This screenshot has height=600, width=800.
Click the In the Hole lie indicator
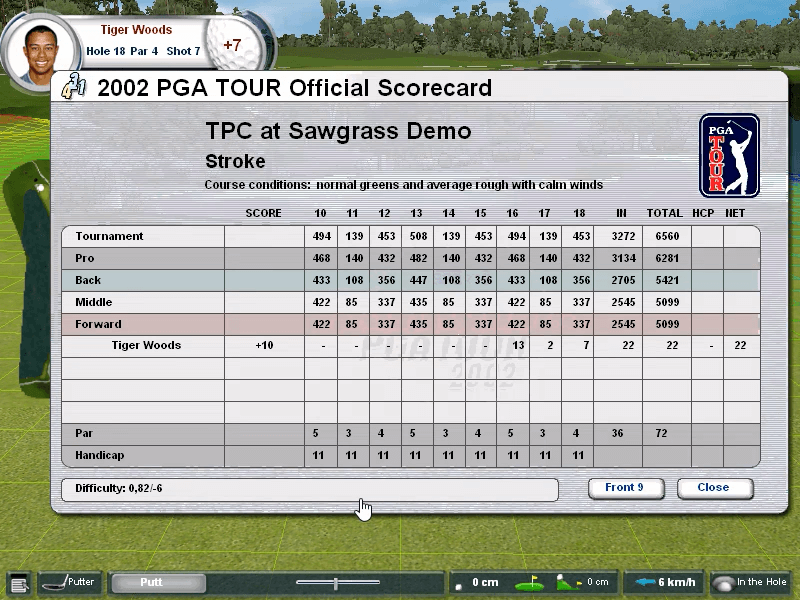(750, 582)
